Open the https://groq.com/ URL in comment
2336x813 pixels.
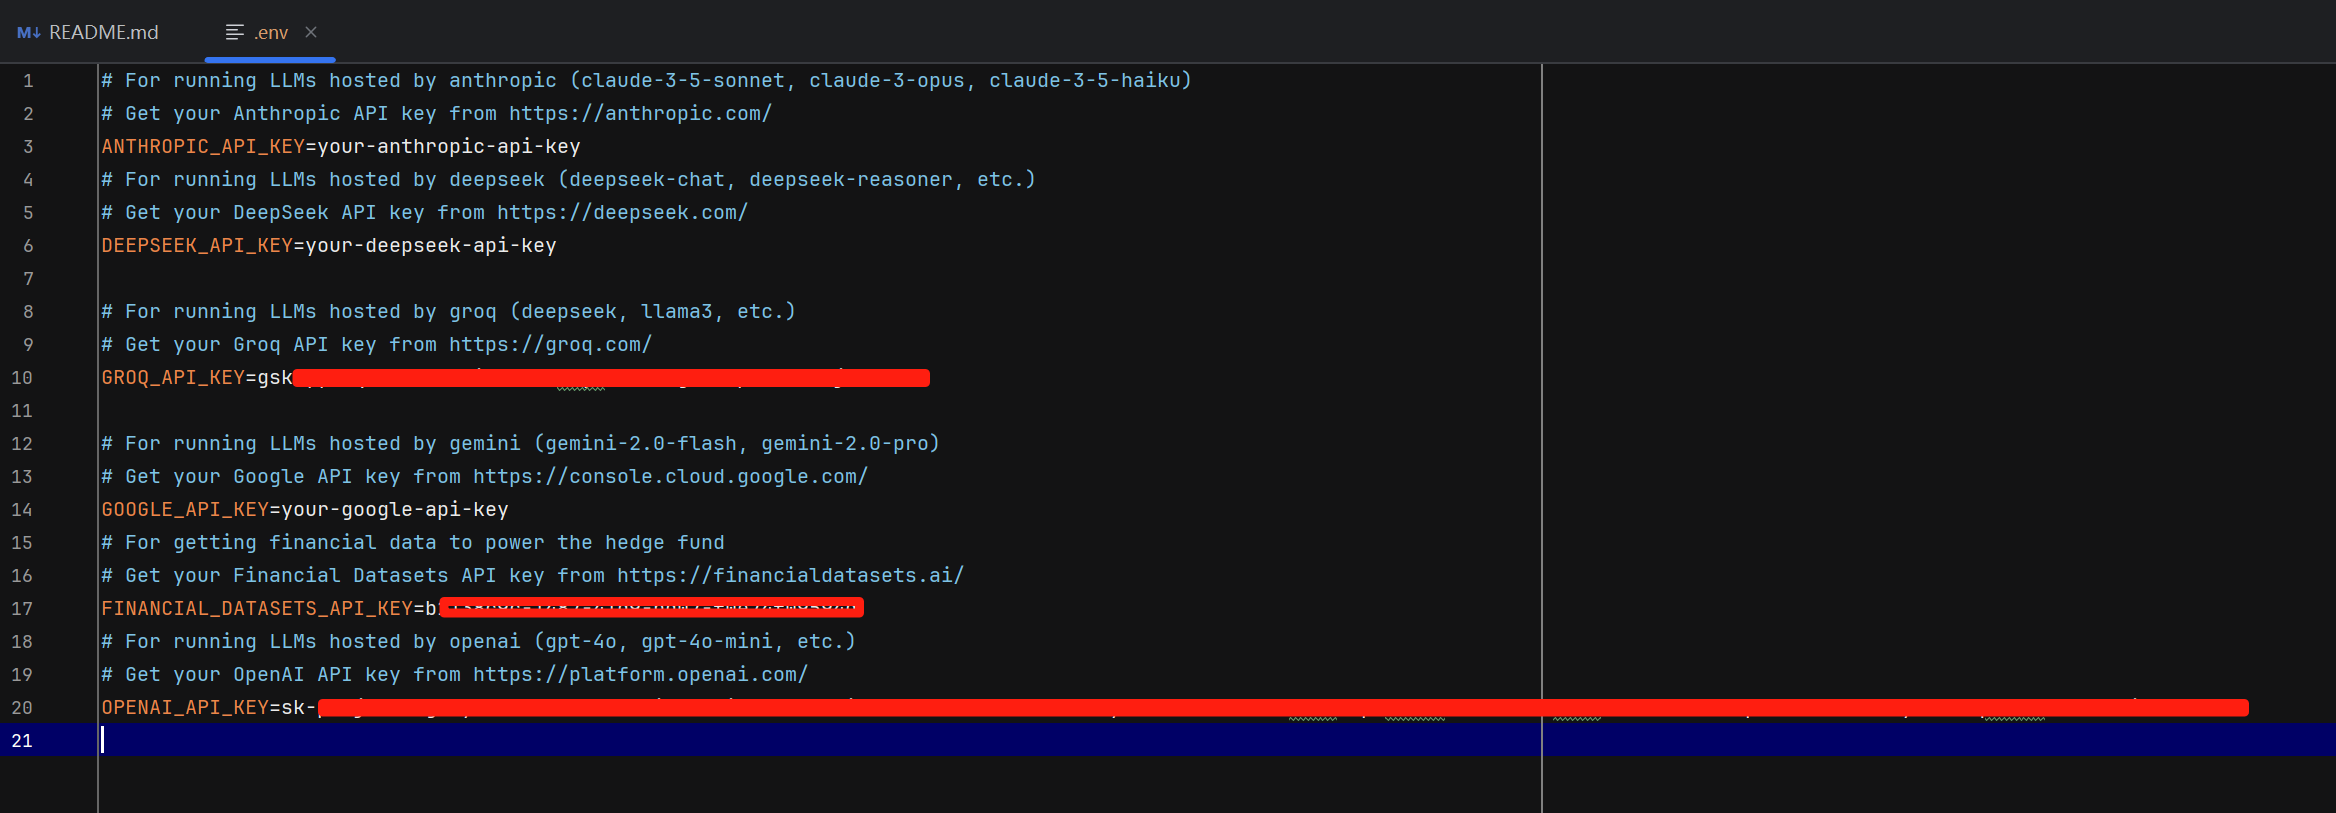click(x=551, y=344)
